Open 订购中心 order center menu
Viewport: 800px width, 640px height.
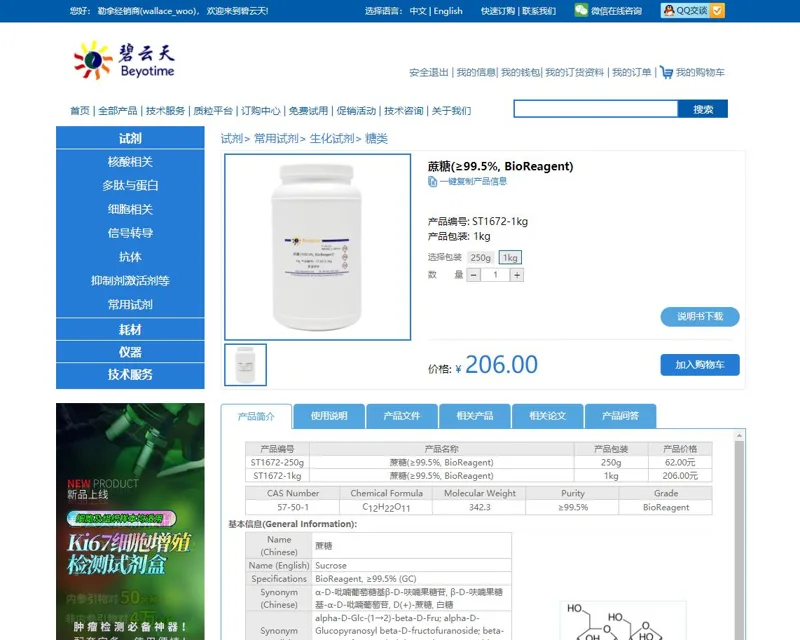click(261, 111)
